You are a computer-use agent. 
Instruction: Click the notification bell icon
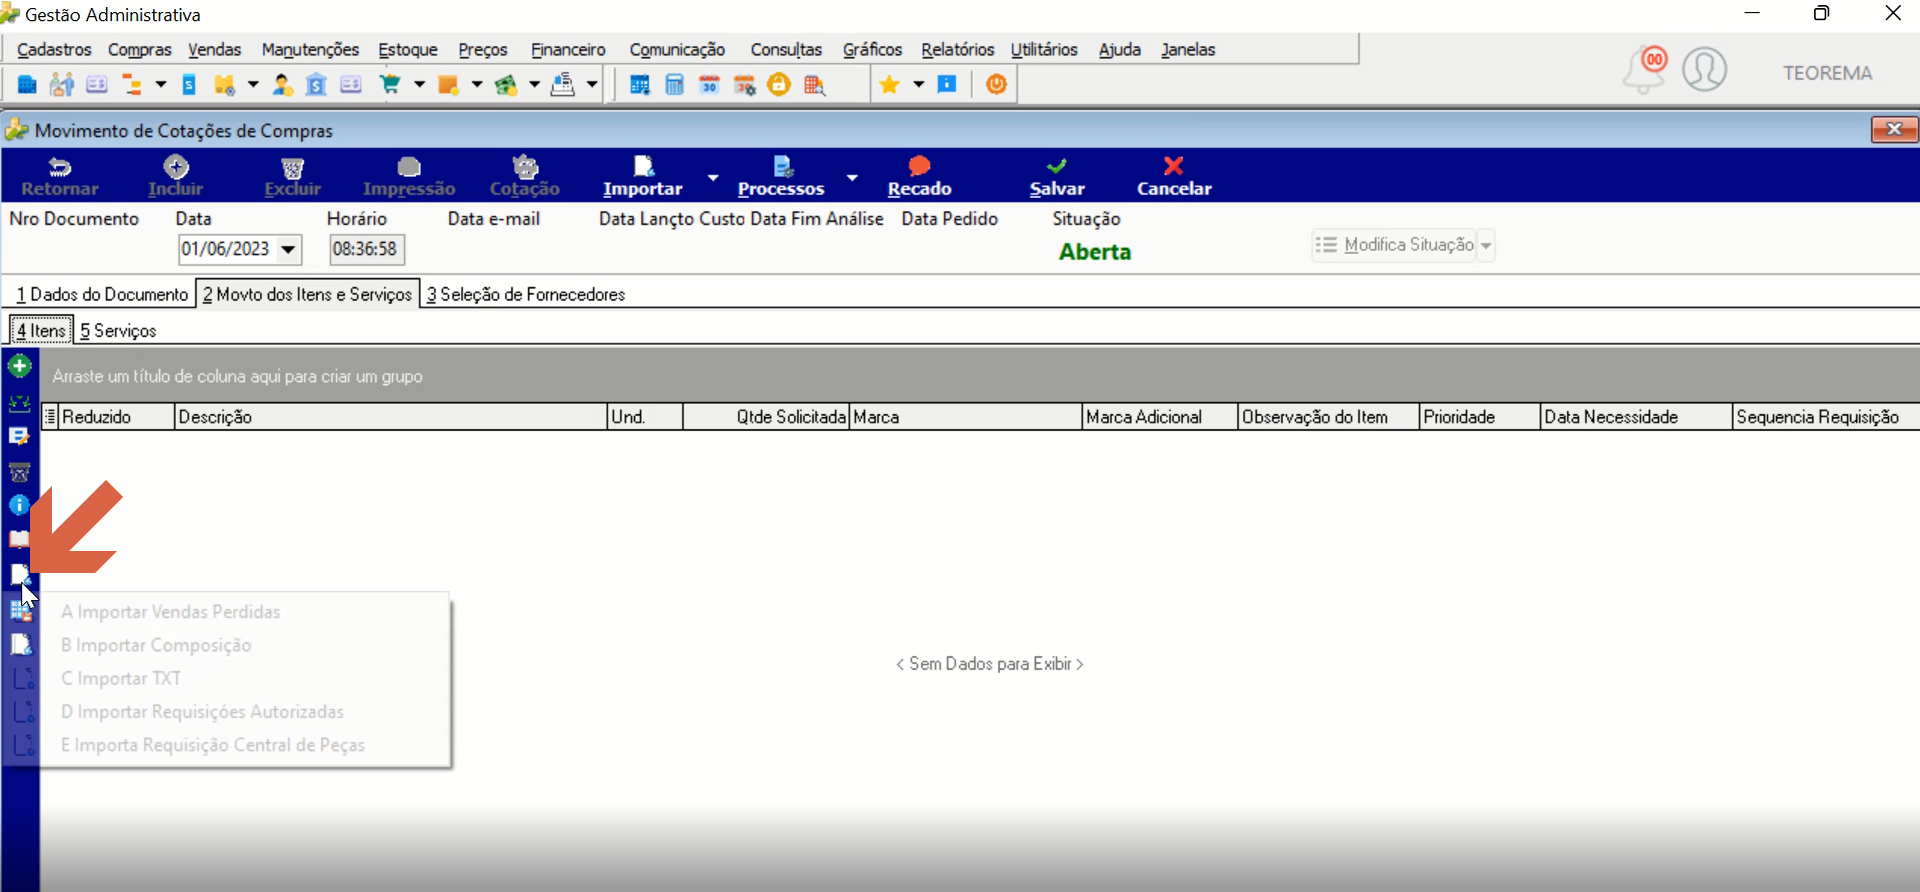[1645, 70]
